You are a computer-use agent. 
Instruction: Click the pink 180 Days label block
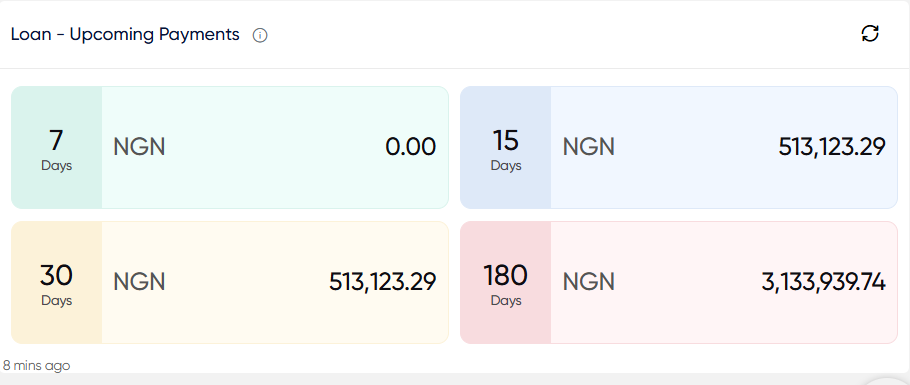click(x=505, y=282)
